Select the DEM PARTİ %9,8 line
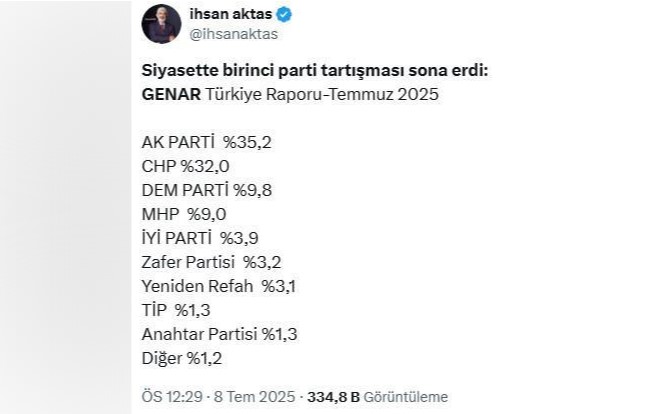The height and width of the screenshot is (414, 661). [207, 190]
